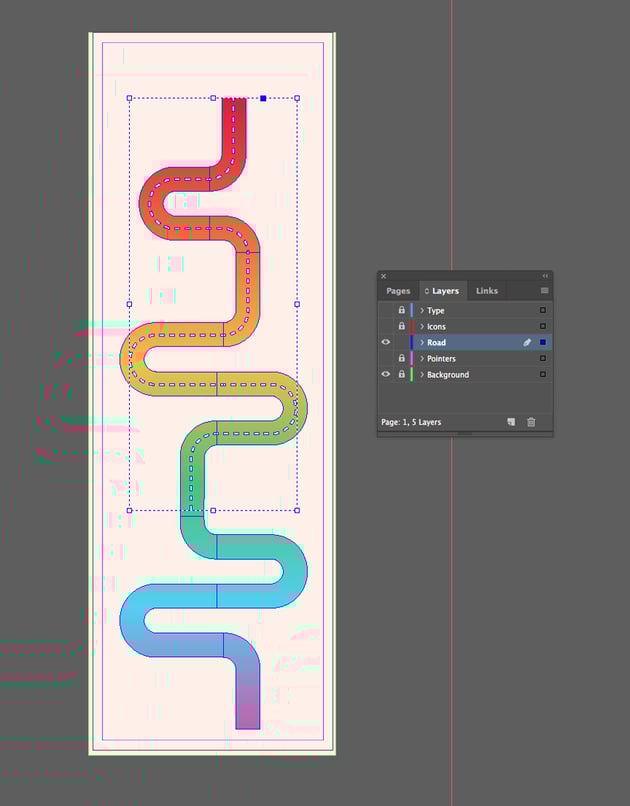The height and width of the screenshot is (806, 630).
Task: Click the top-left selection handle
Action: (129, 98)
